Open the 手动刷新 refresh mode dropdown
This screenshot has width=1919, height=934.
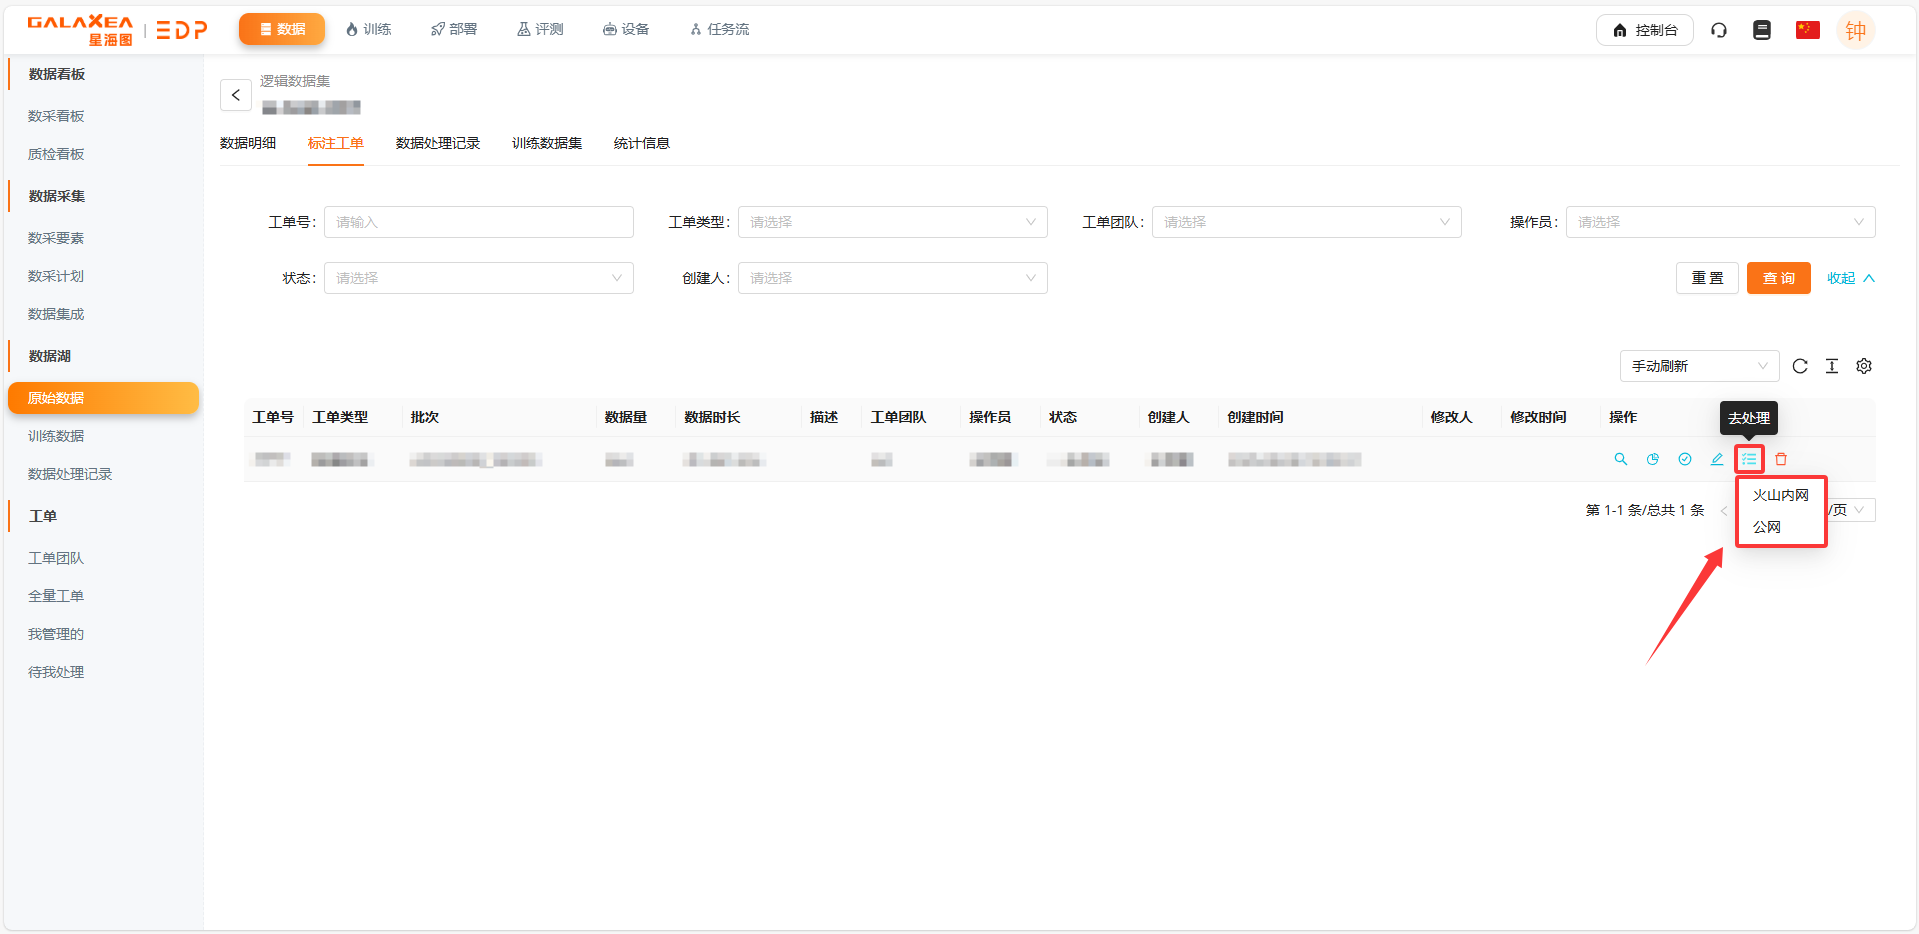[1698, 366]
